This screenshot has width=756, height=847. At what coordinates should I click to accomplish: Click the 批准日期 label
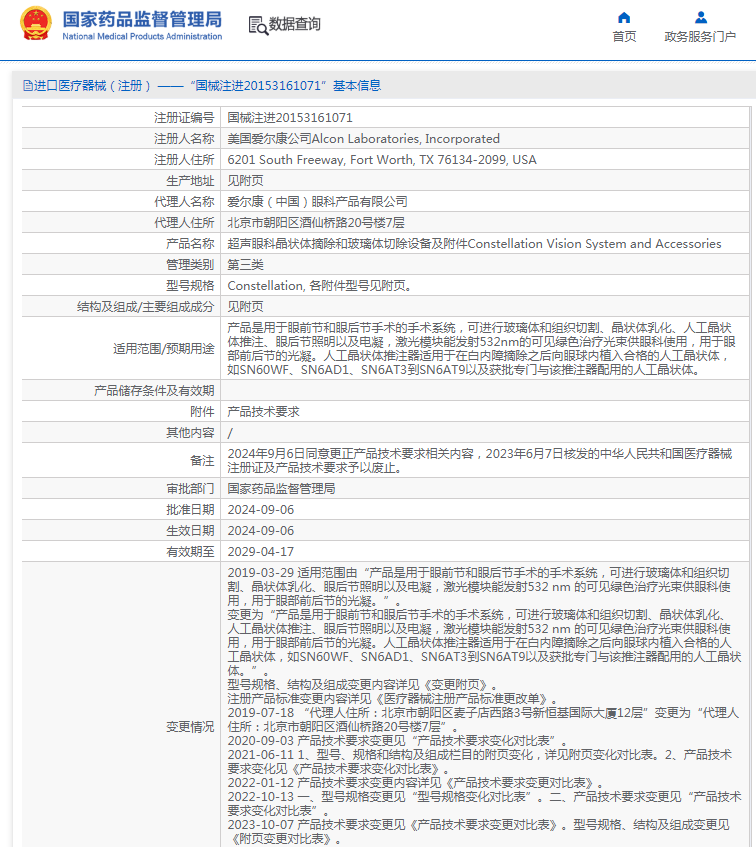click(190, 510)
